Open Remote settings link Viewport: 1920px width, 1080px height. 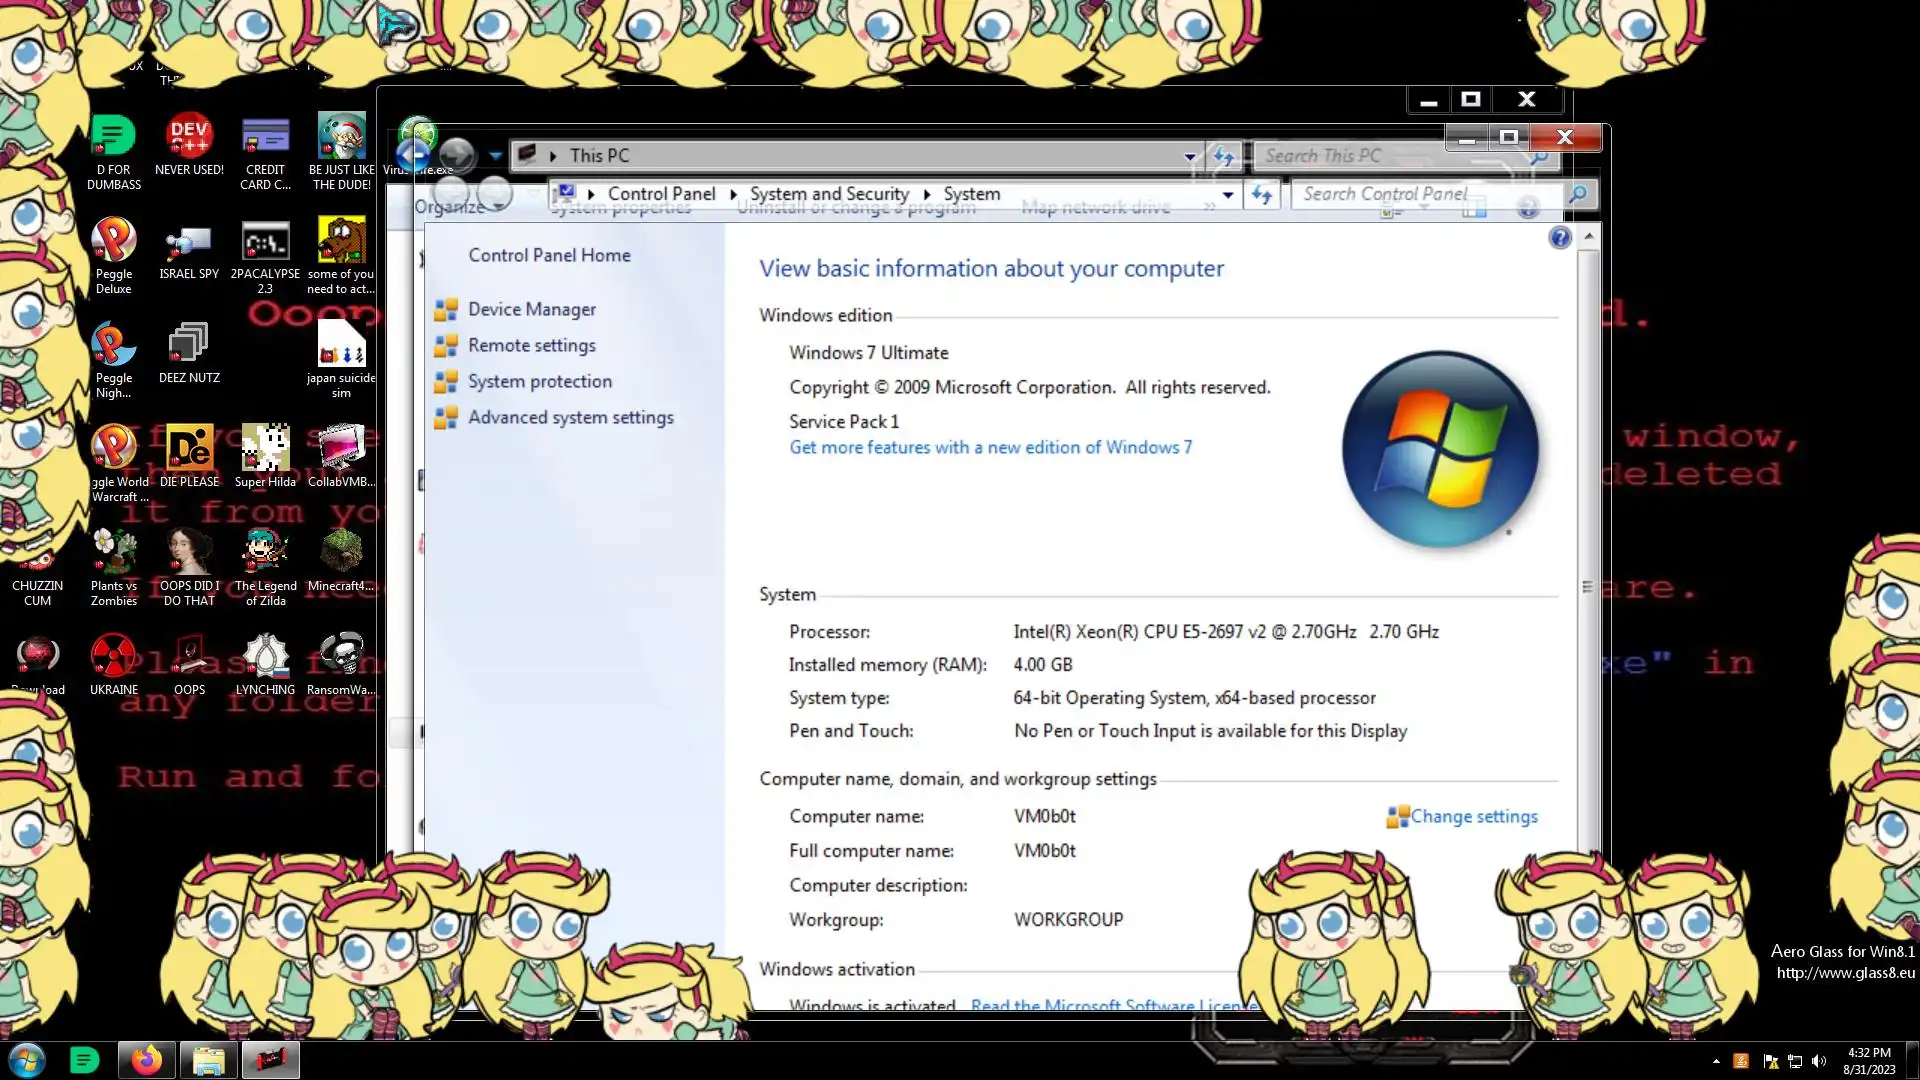[531, 346]
